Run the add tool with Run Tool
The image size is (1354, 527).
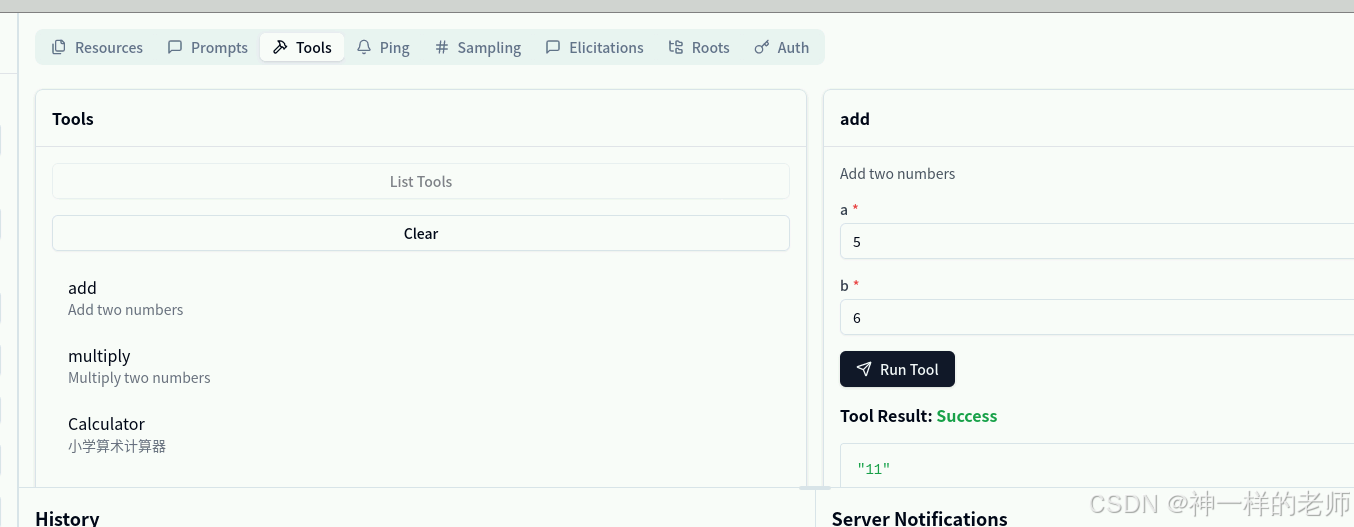point(897,369)
